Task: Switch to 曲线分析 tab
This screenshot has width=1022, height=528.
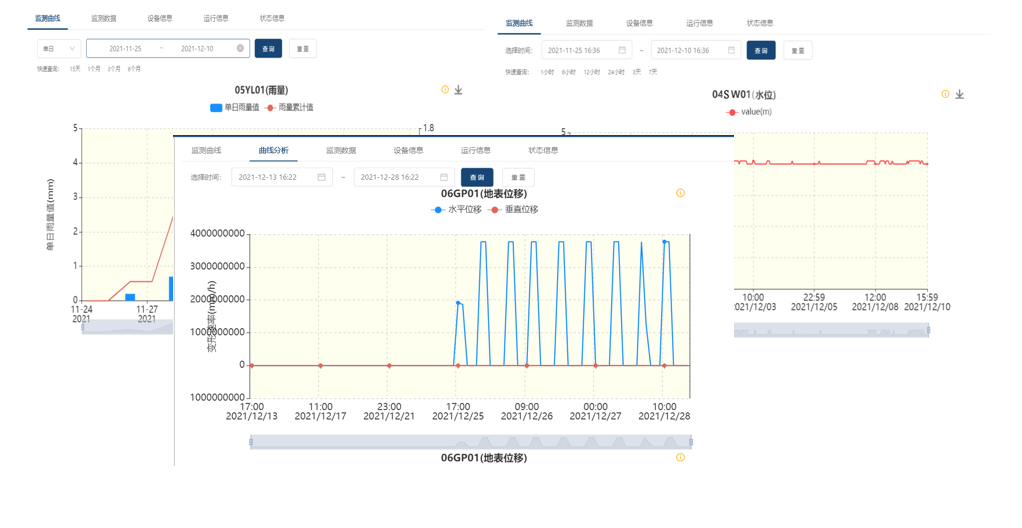Action: (x=273, y=151)
